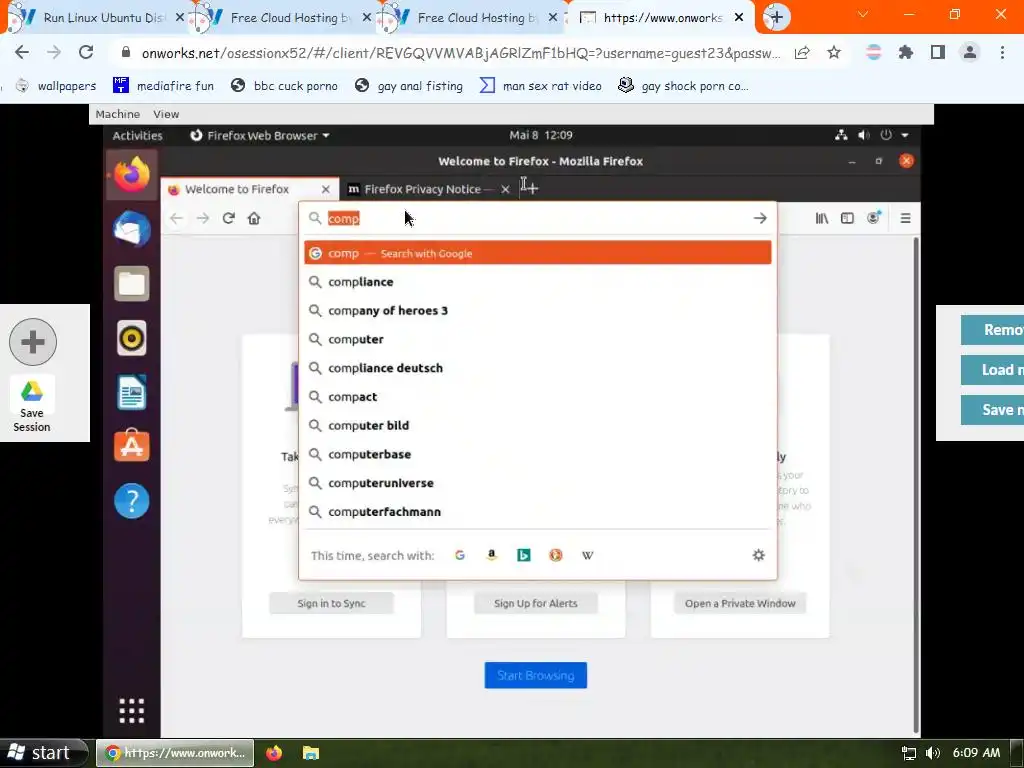The width and height of the screenshot is (1024, 768).
Task: Click Firefox Home button
Action: coord(254,218)
